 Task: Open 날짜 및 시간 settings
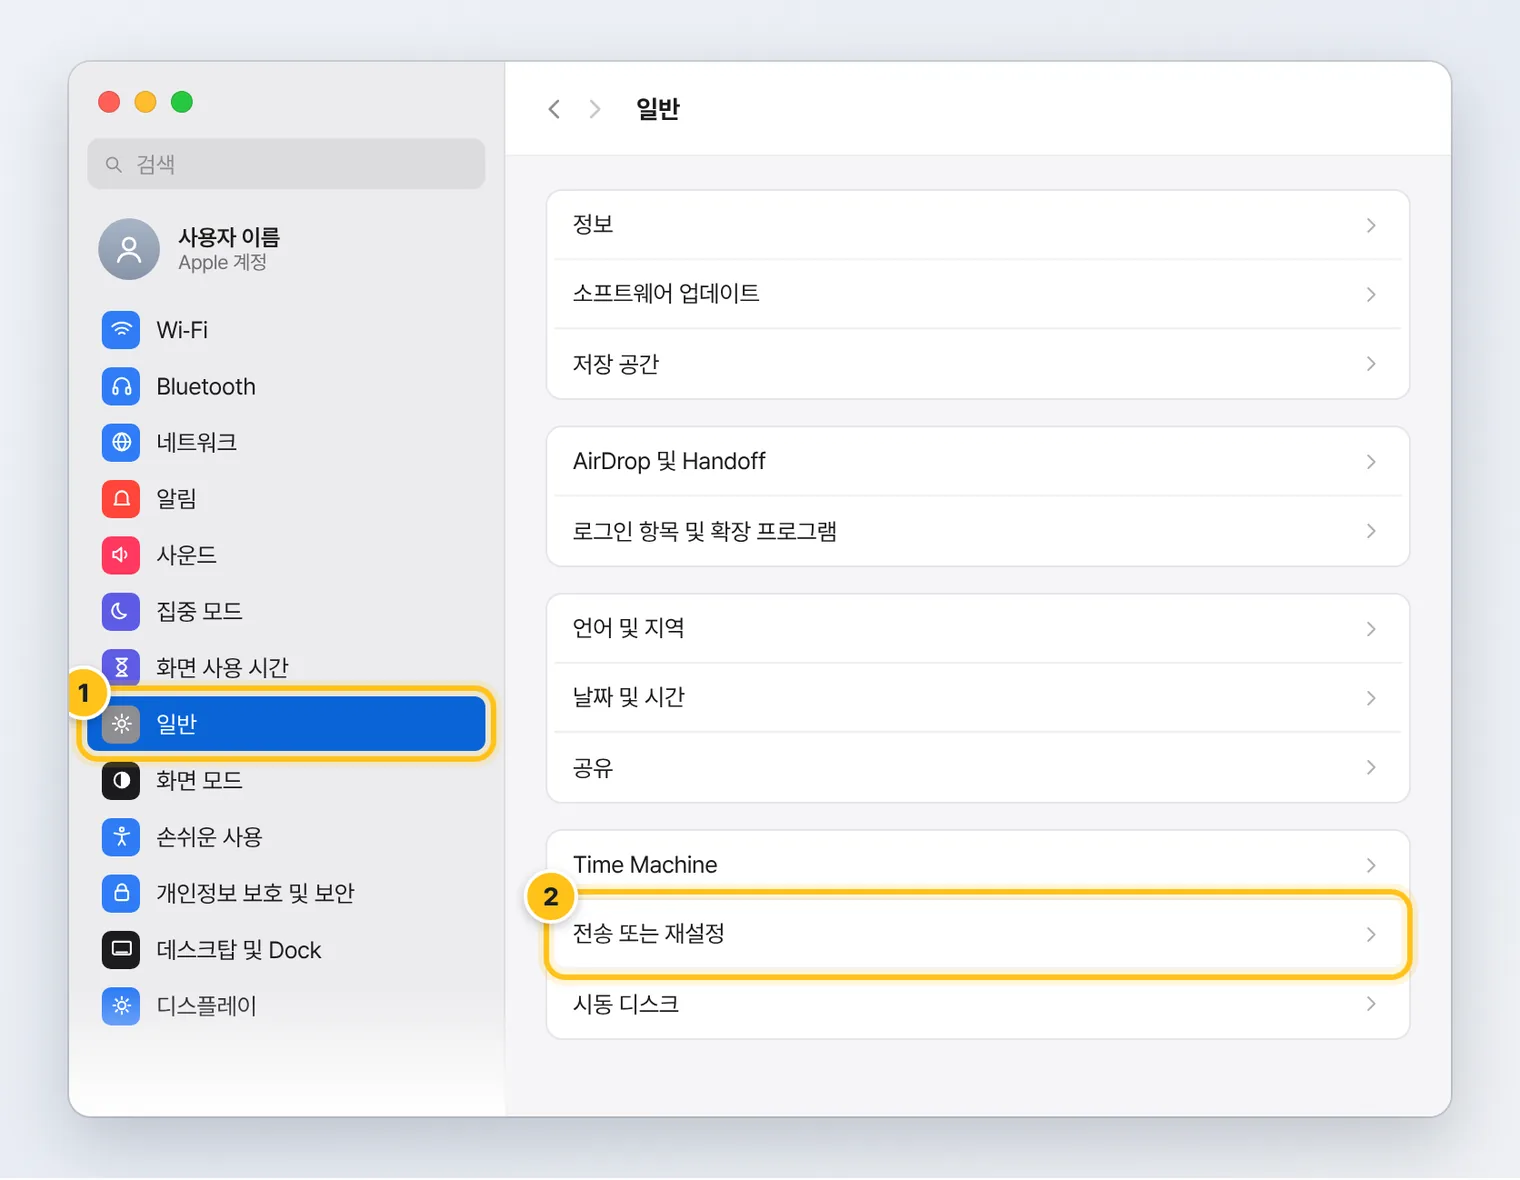[978, 697]
